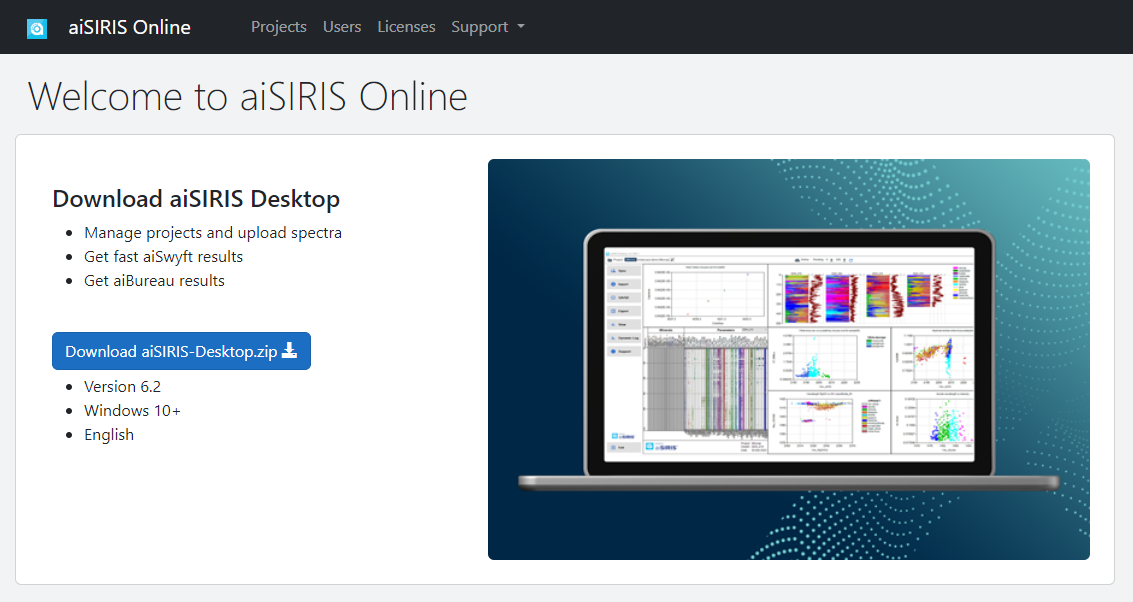This screenshot has height=602, width=1133.
Task: Open the aiSIRIS Online home link
Action: [129, 27]
